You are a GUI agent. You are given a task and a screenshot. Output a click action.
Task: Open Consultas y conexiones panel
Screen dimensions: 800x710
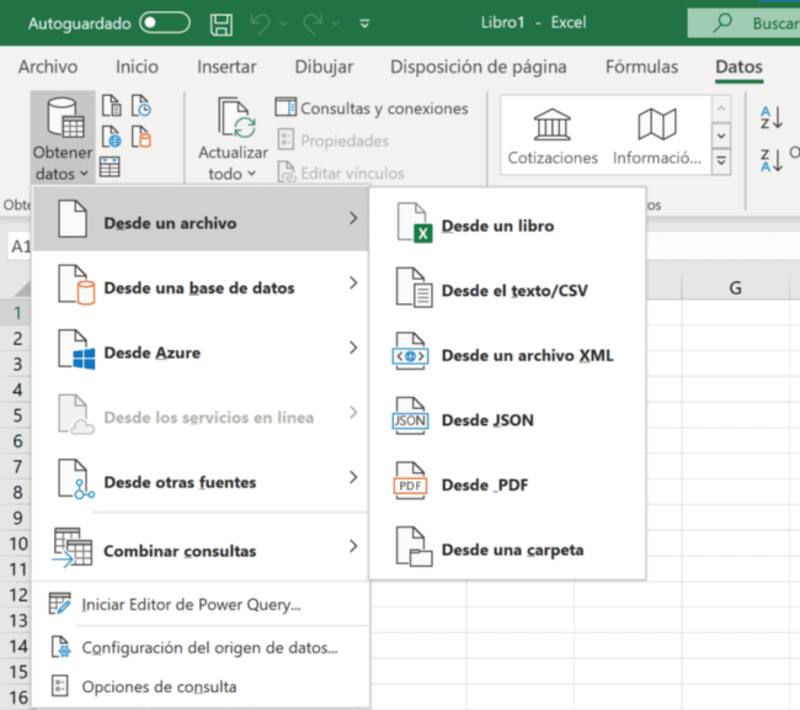coord(372,108)
